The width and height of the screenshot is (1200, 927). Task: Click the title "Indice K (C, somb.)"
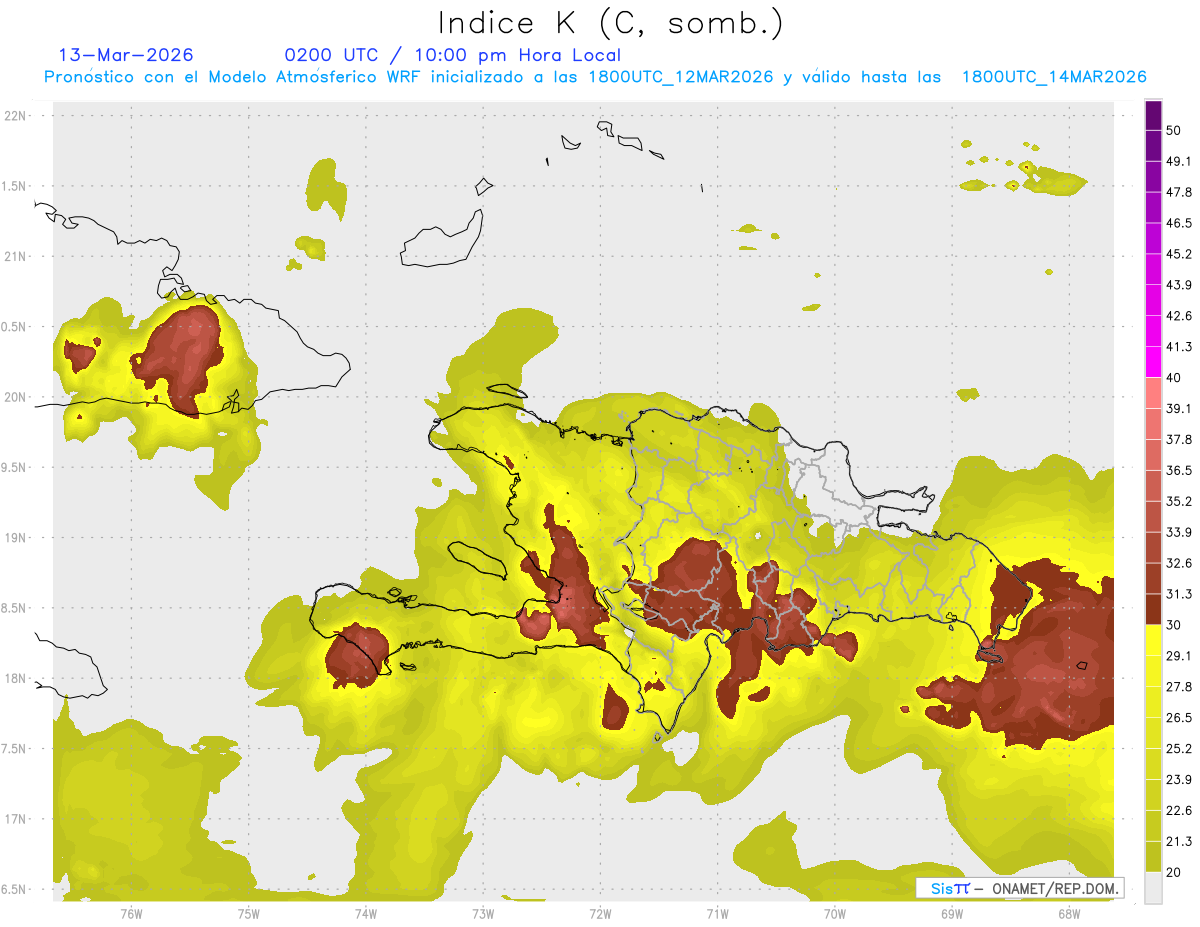coord(611,23)
